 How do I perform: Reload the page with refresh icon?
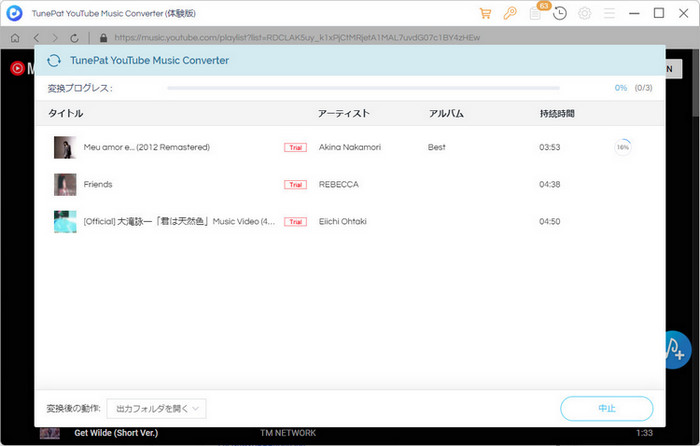[74, 38]
